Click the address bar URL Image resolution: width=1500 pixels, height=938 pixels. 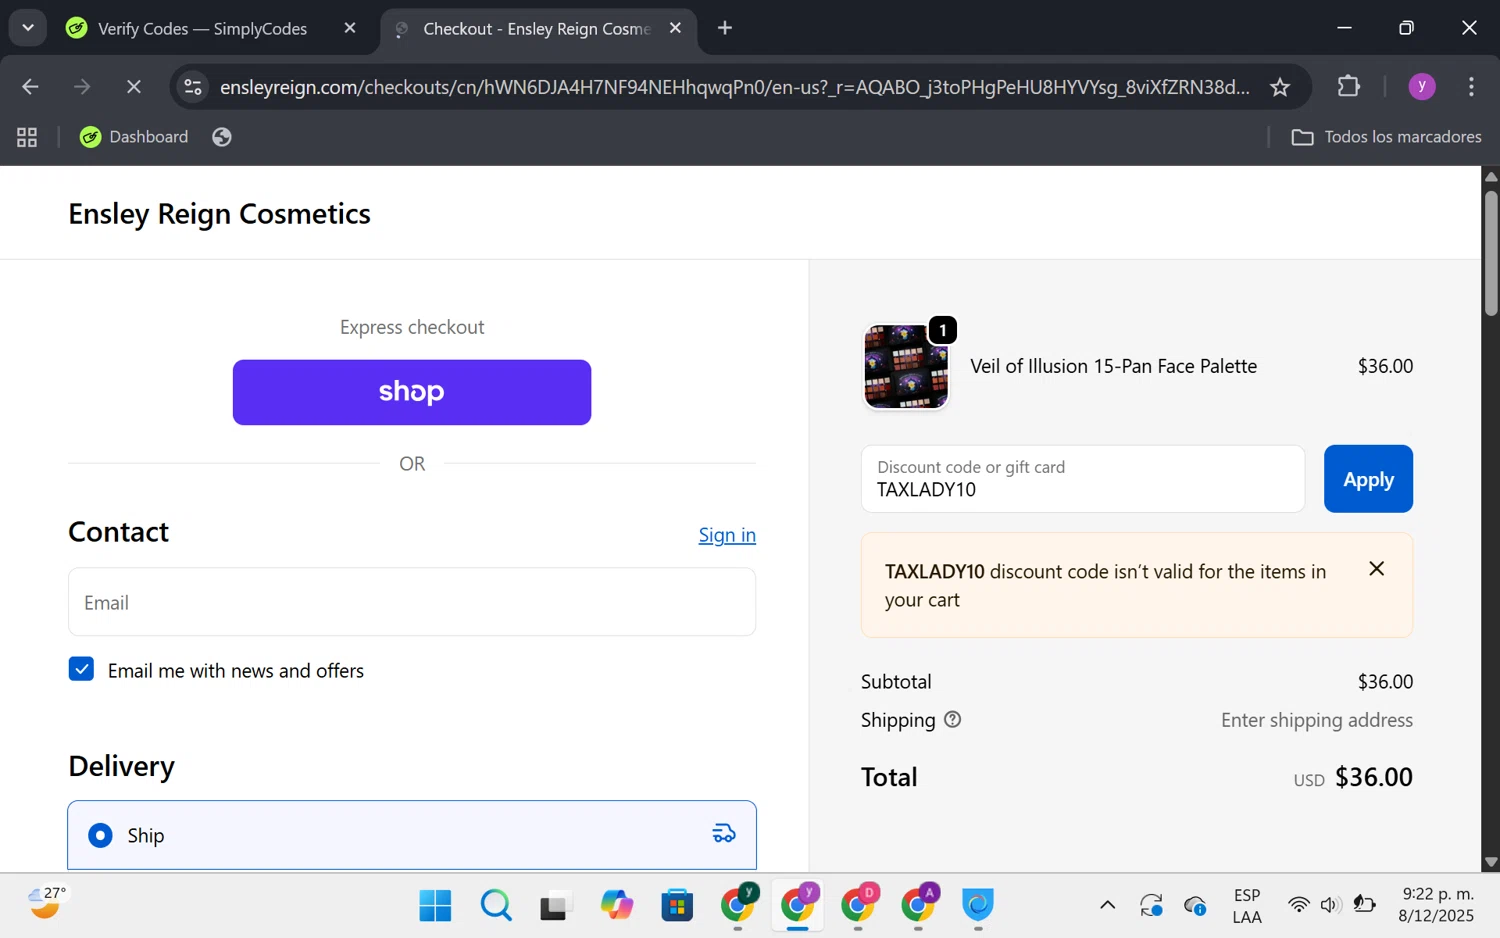pyautogui.click(x=734, y=87)
